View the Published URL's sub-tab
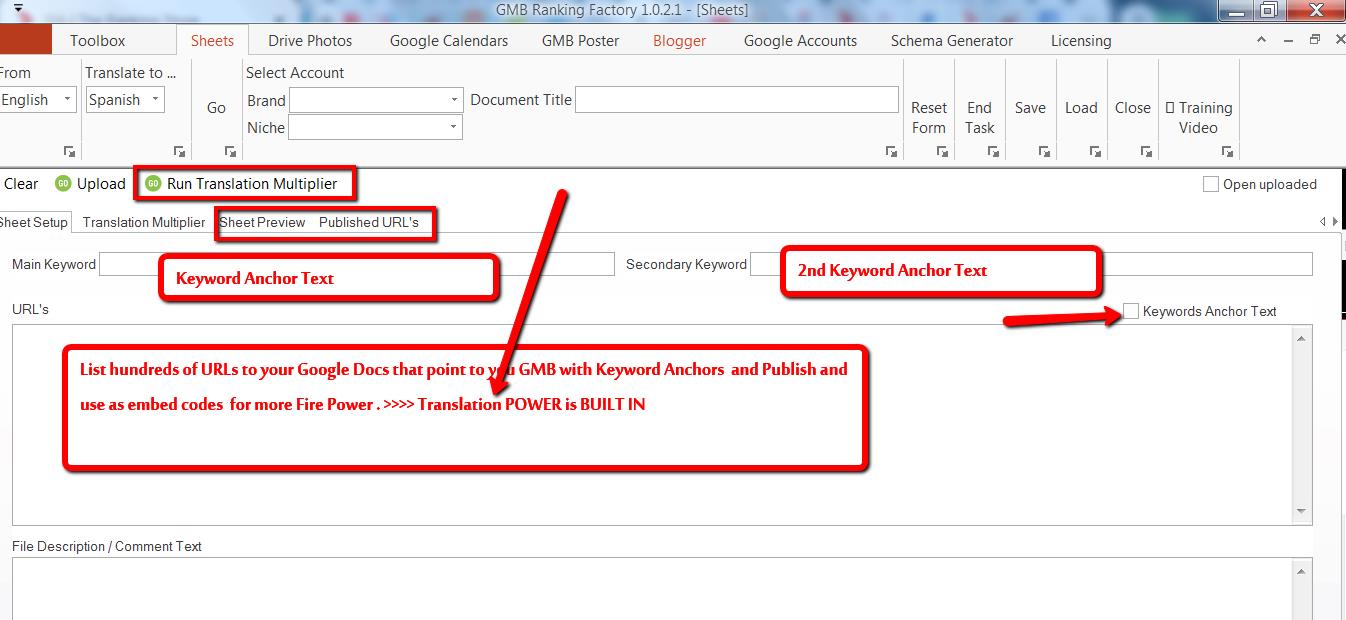The width and height of the screenshot is (1346, 620). coord(369,222)
